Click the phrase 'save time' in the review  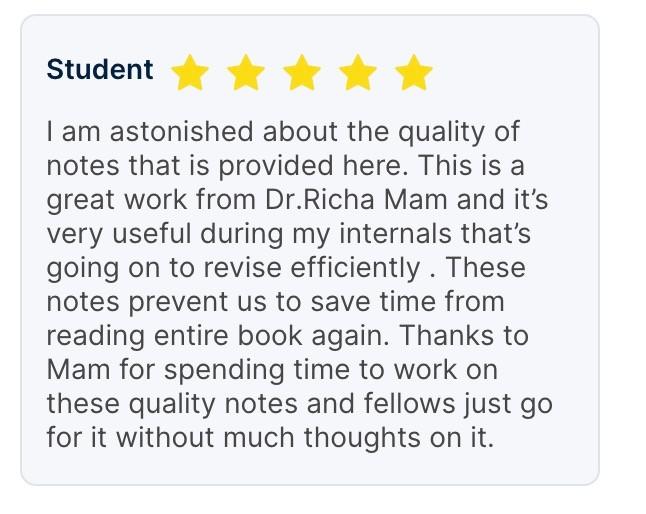point(373,301)
